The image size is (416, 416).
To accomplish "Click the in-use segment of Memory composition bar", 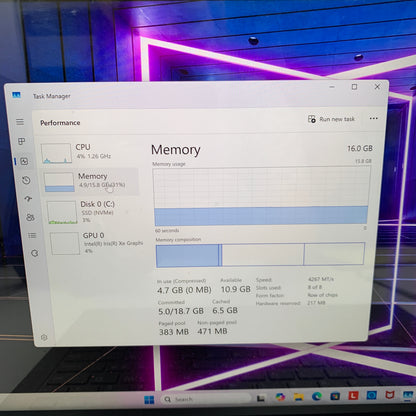I will click(187, 256).
